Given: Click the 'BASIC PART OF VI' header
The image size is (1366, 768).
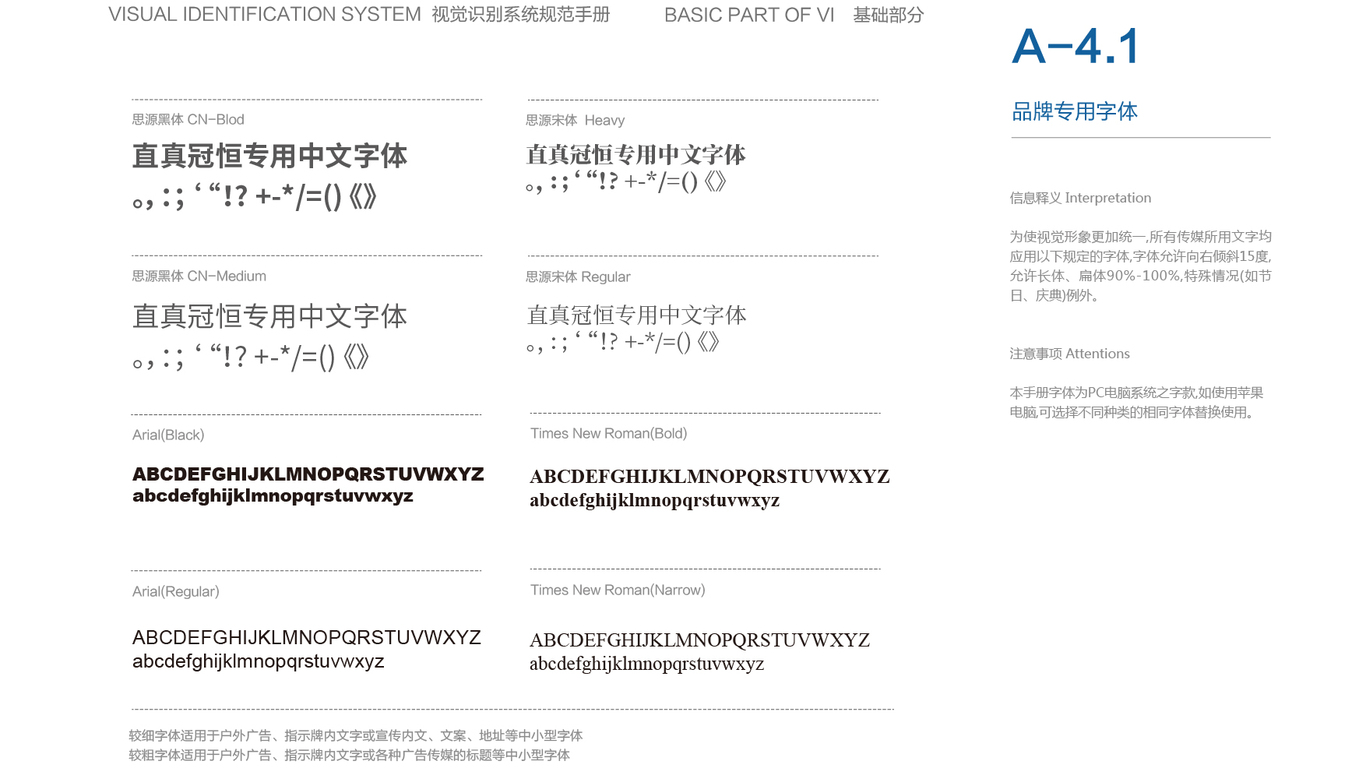Looking at the screenshot, I should [x=749, y=16].
